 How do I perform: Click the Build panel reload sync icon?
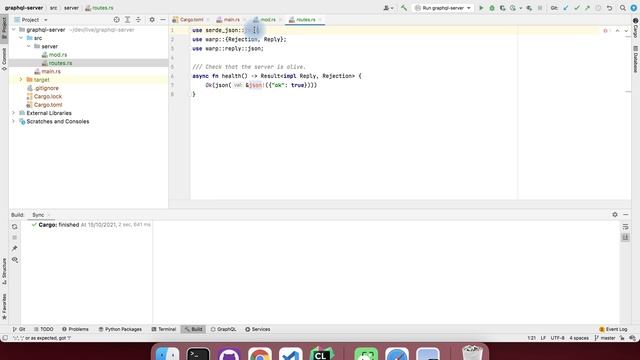15,227
